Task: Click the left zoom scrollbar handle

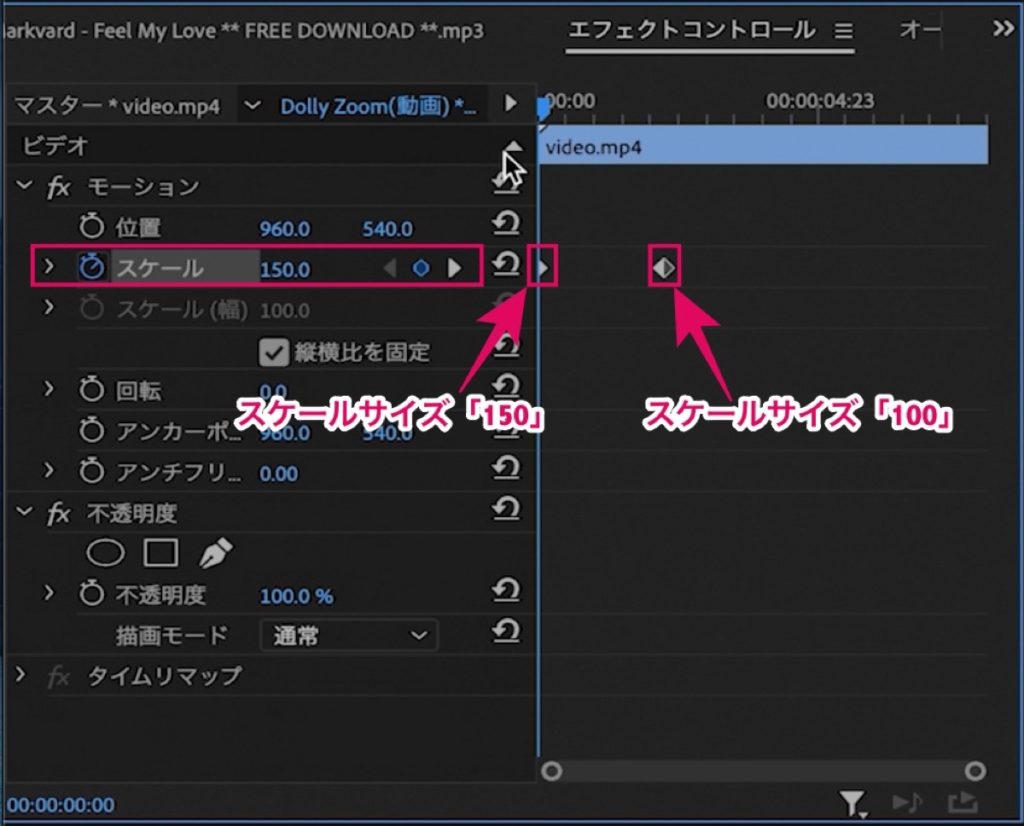Action: tap(552, 771)
